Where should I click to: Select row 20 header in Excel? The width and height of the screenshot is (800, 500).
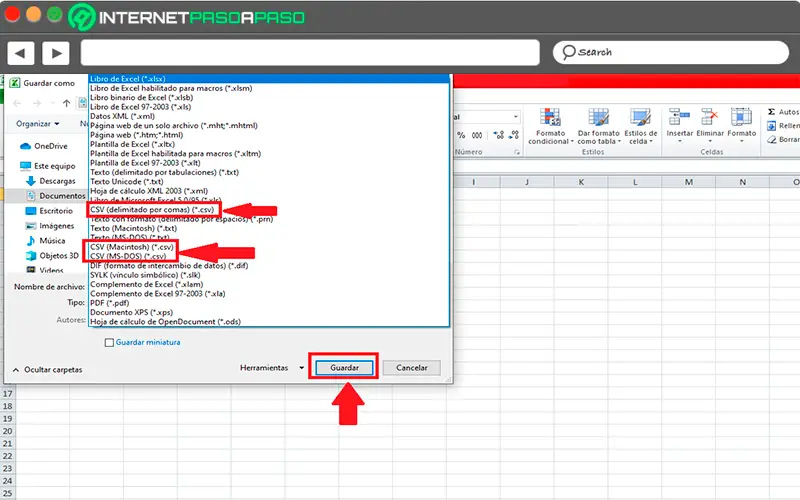point(7,431)
